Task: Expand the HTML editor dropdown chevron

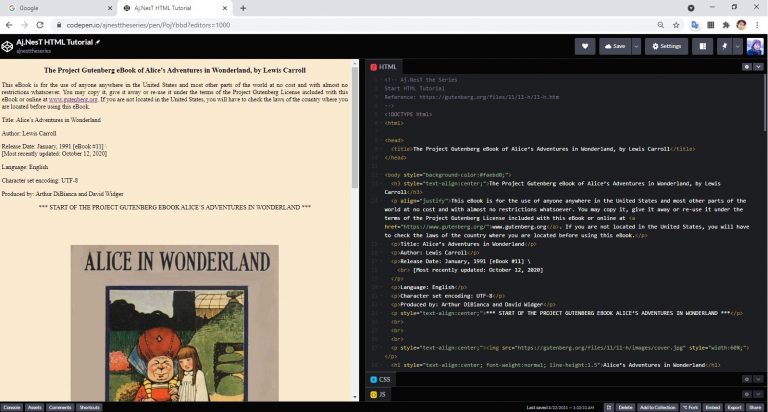Action: (757, 66)
